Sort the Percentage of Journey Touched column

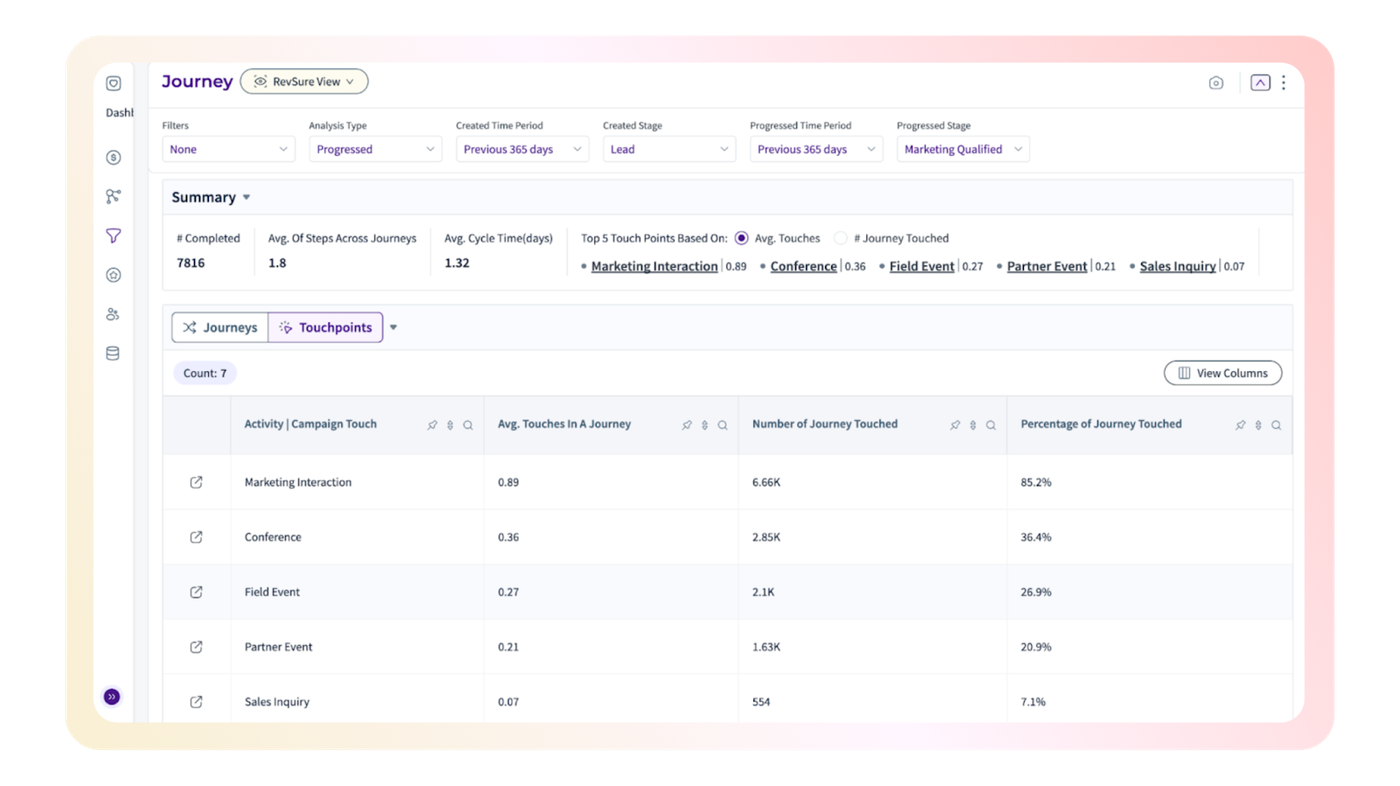click(x=1258, y=425)
